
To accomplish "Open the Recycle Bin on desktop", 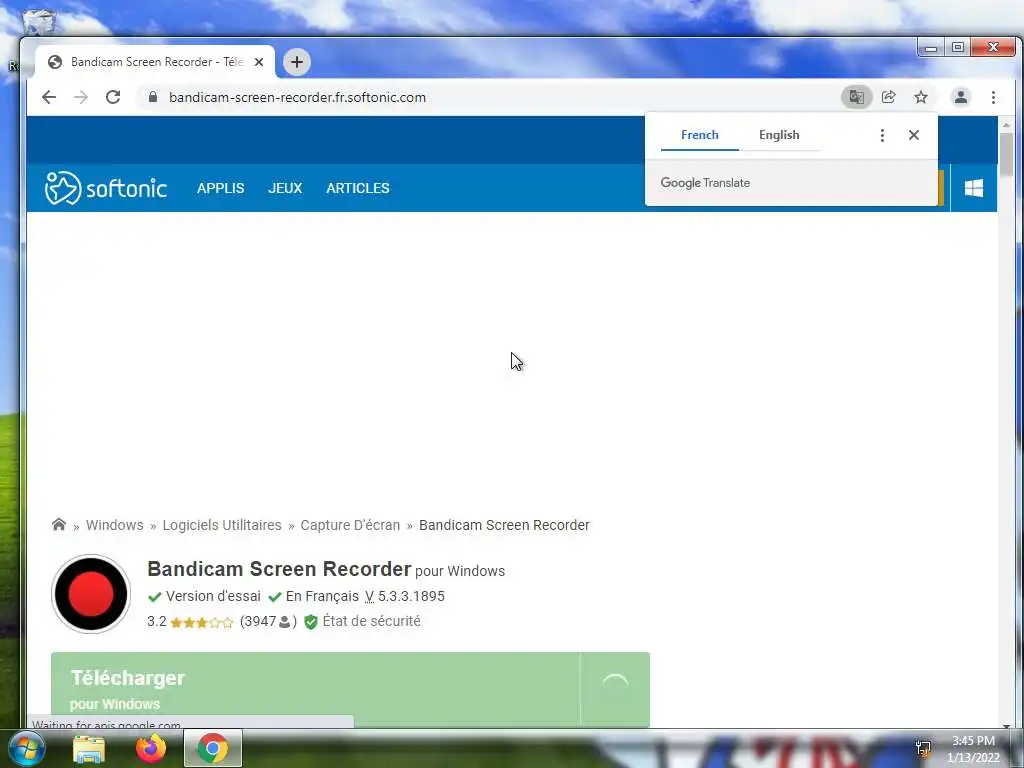I will pyautogui.click(x=39, y=21).
